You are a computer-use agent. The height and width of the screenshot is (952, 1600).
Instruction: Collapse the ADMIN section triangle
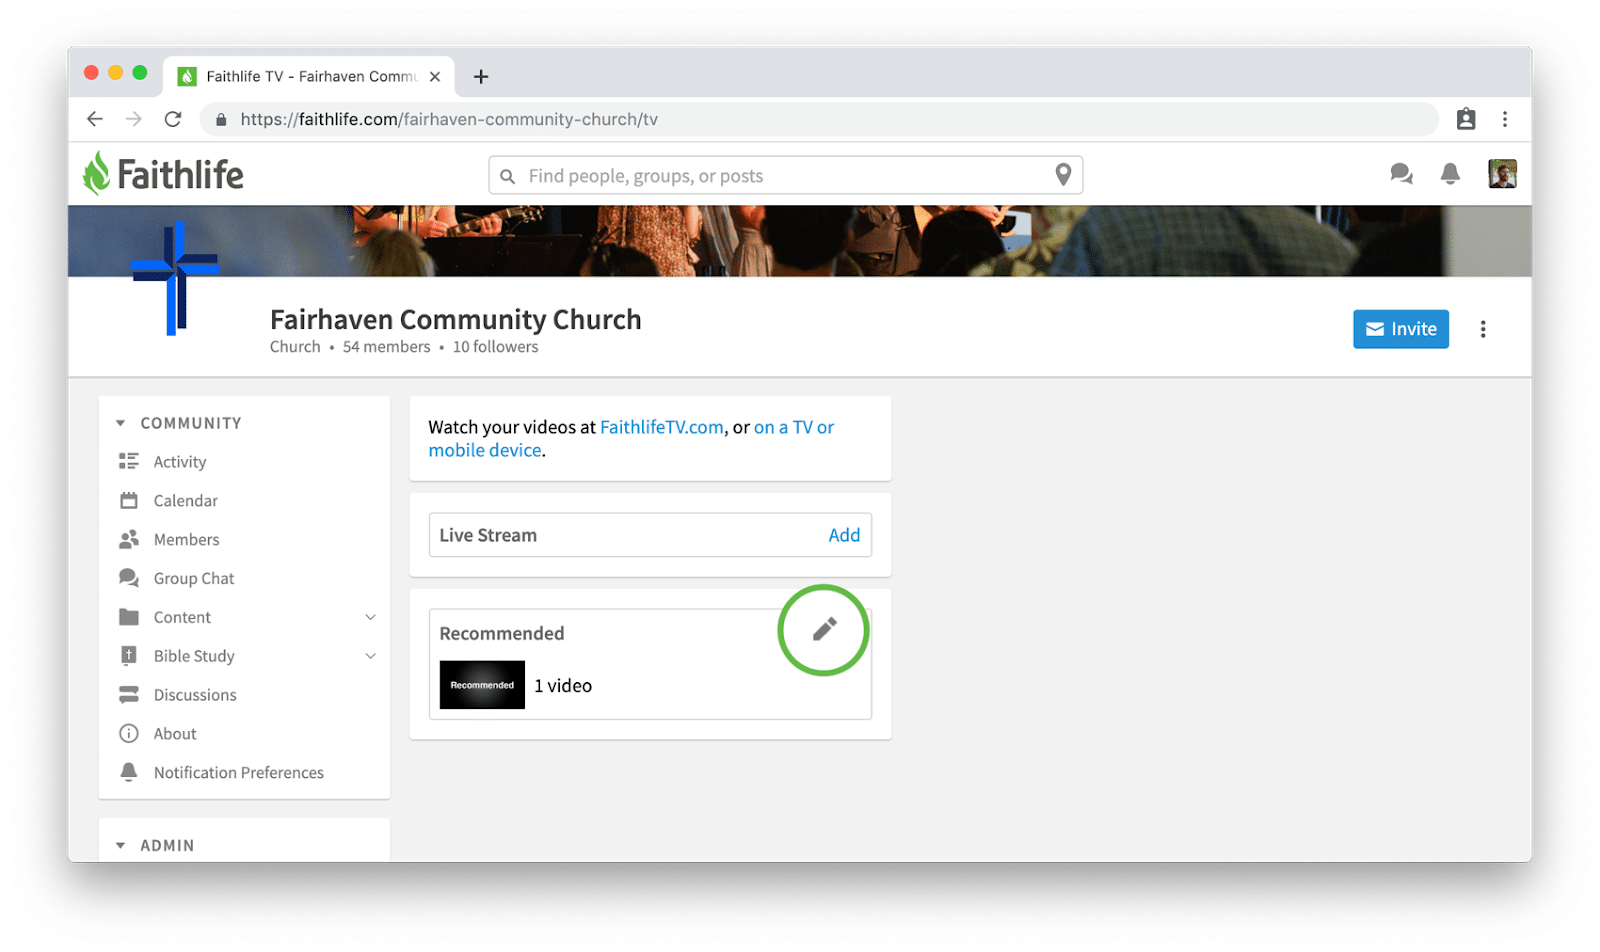tap(121, 845)
